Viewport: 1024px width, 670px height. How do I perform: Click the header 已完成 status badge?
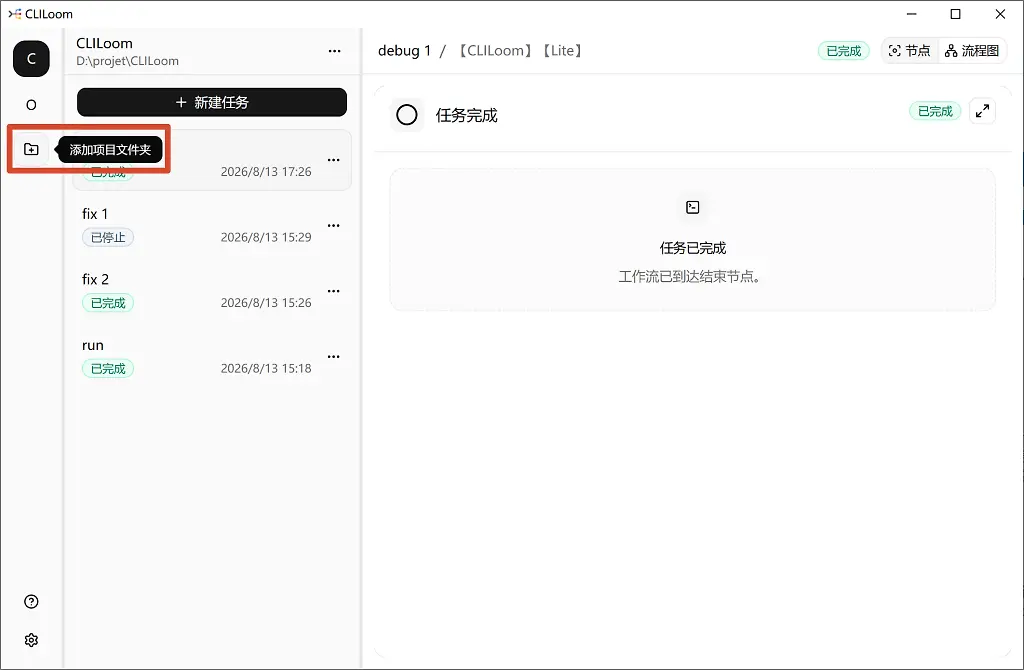844,51
